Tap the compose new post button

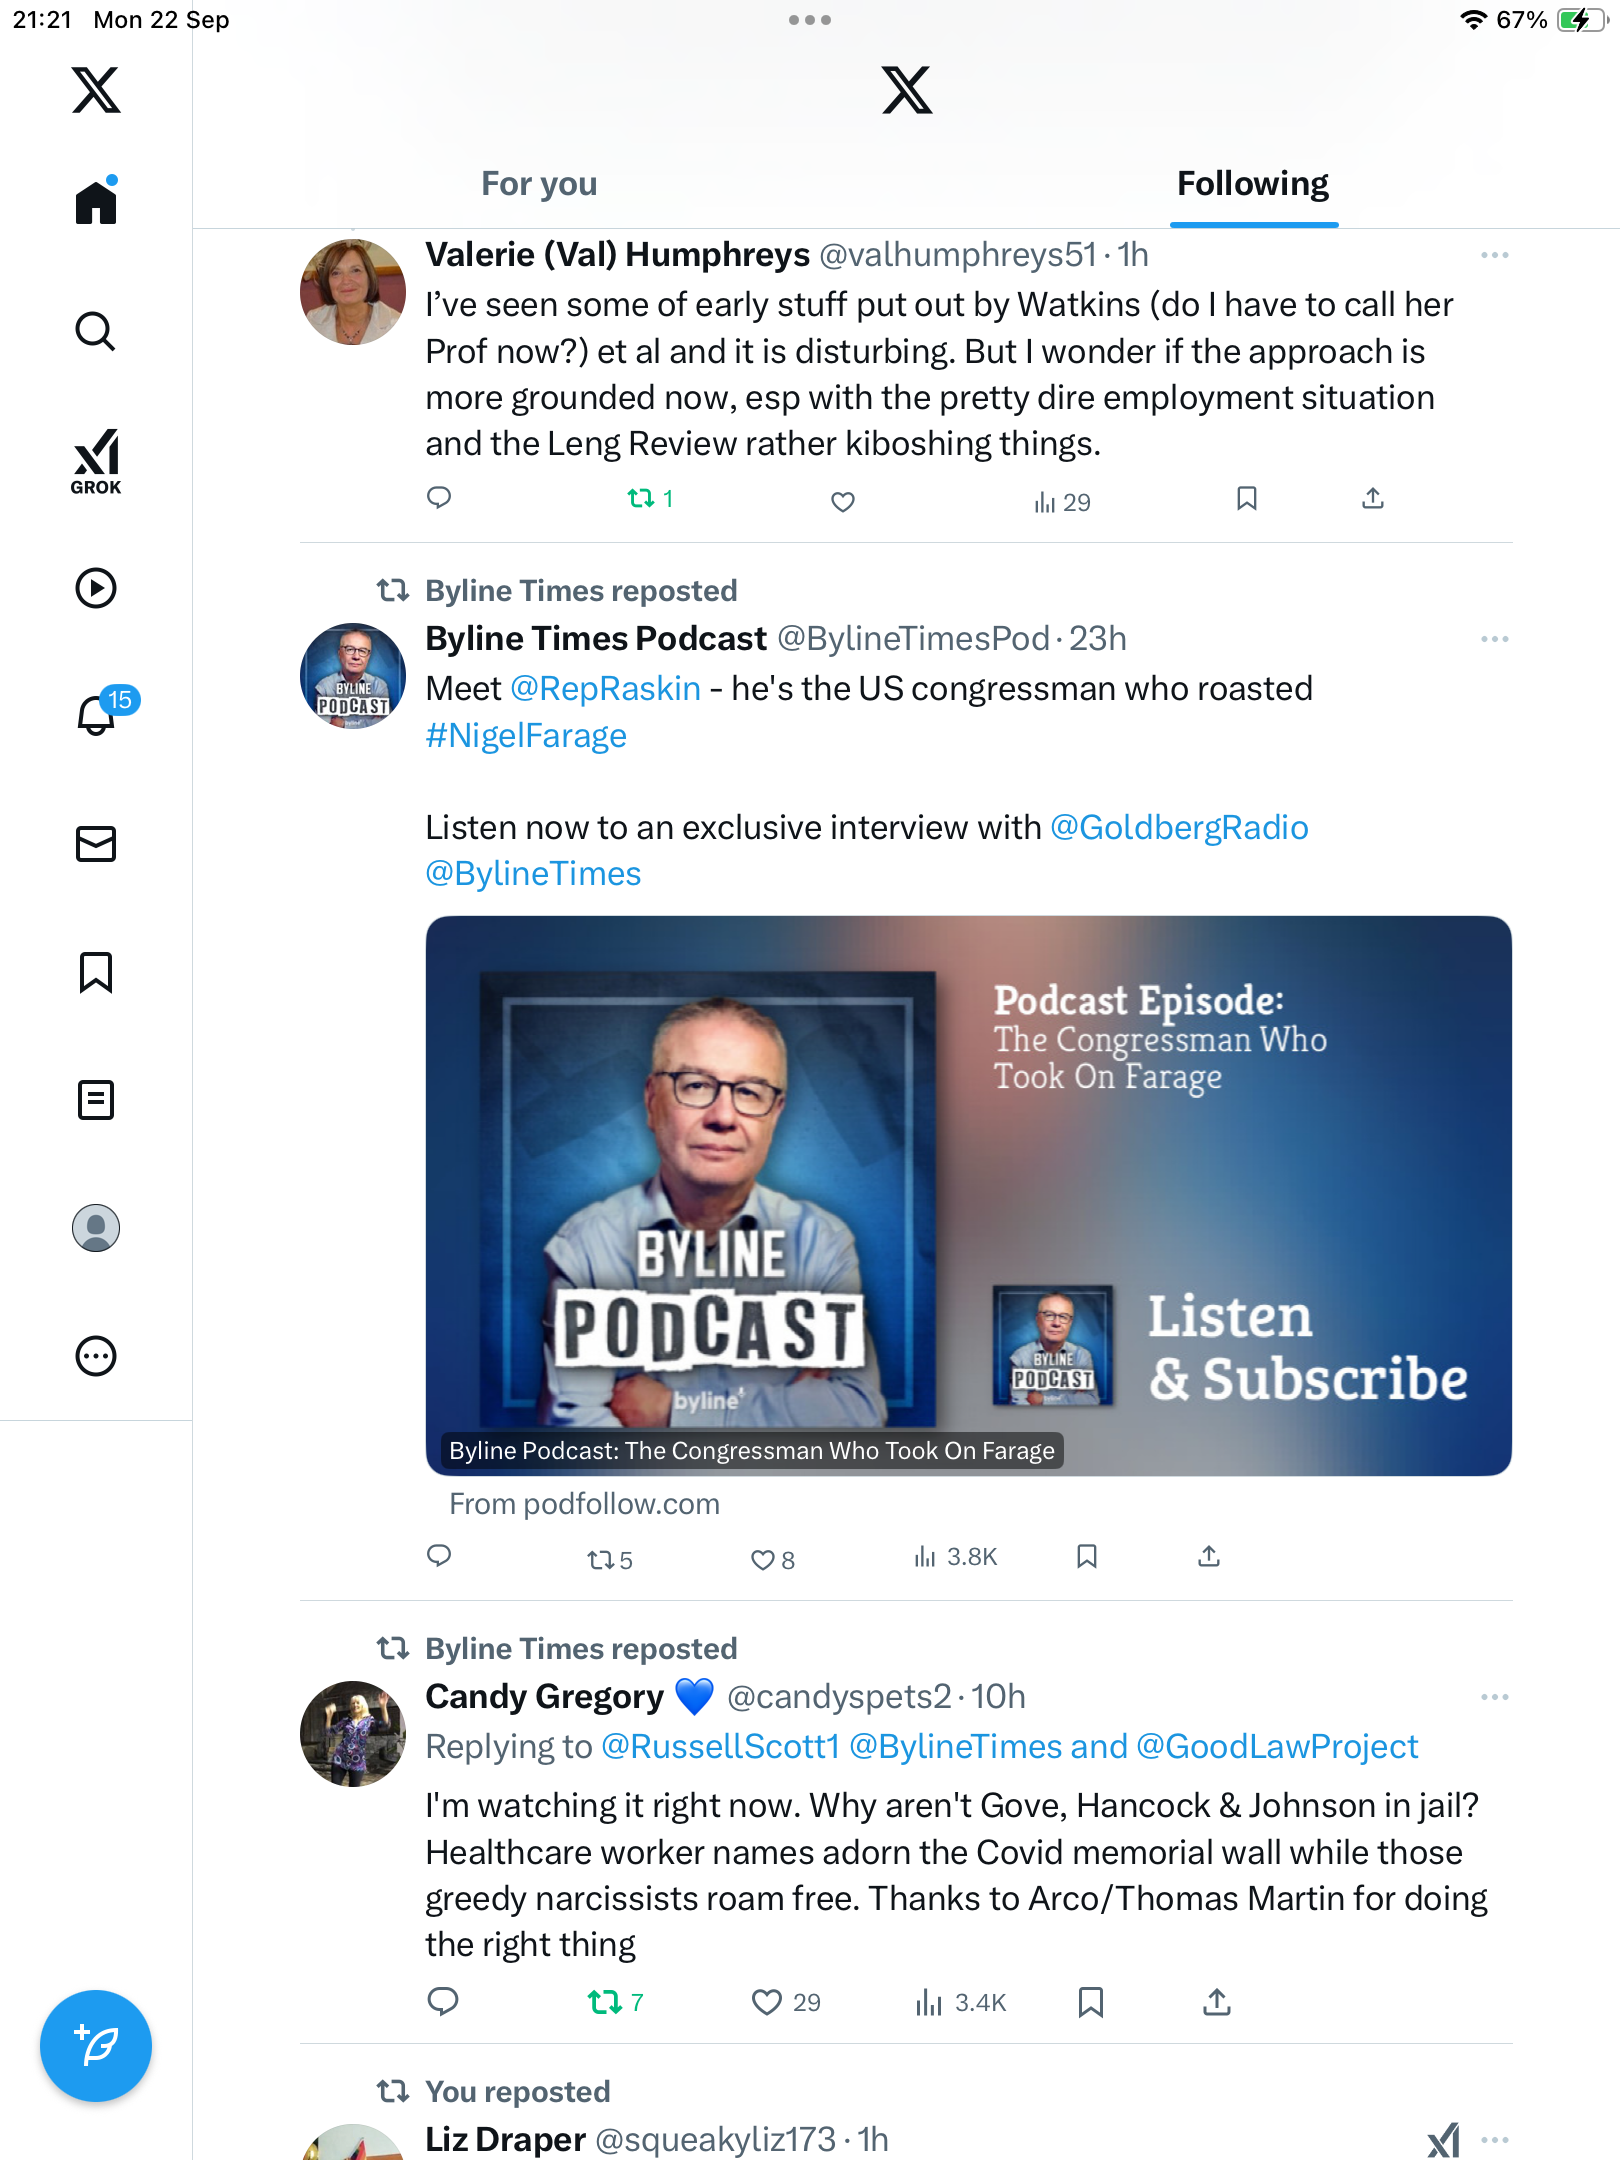[96, 2045]
